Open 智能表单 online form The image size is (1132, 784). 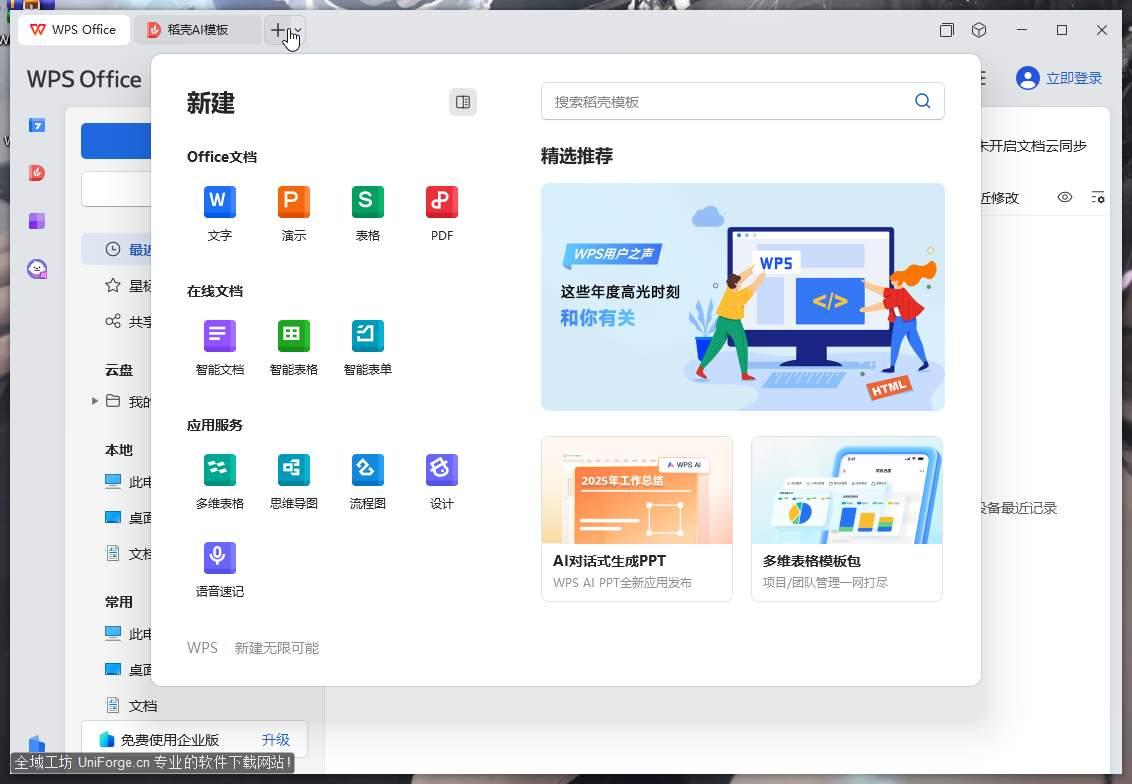(367, 348)
